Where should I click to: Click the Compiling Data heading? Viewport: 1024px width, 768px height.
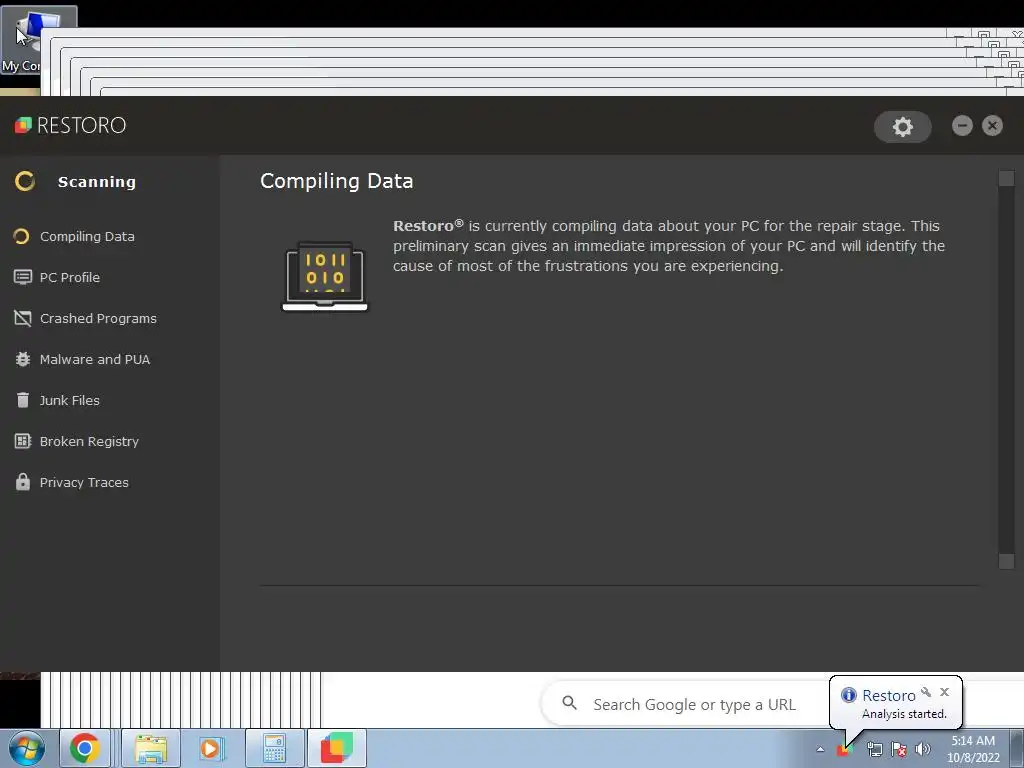click(x=336, y=181)
